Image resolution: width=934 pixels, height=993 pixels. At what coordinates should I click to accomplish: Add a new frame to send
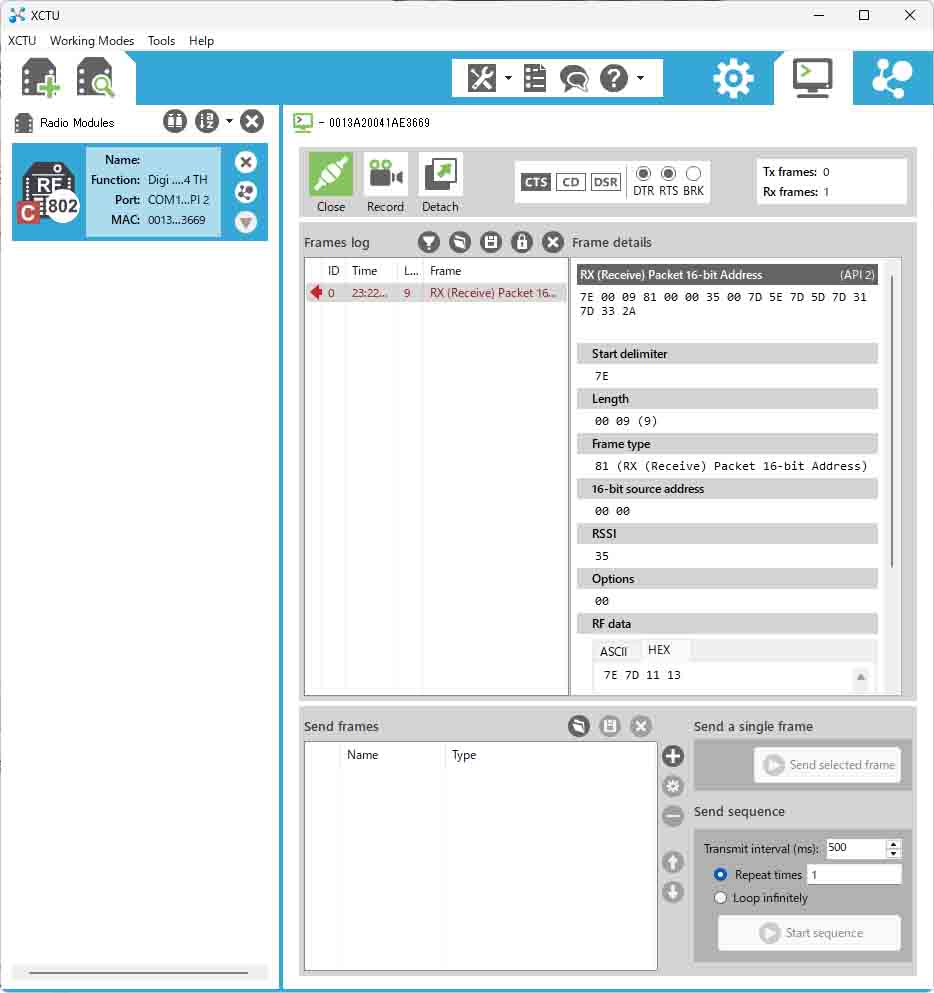(x=672, y=756)
